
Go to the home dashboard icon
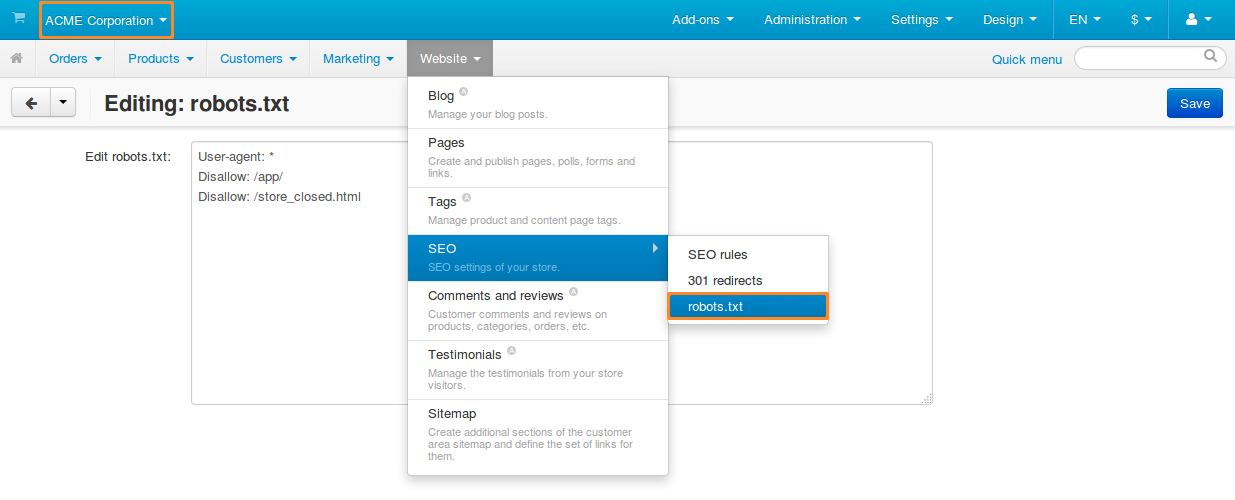17,59
